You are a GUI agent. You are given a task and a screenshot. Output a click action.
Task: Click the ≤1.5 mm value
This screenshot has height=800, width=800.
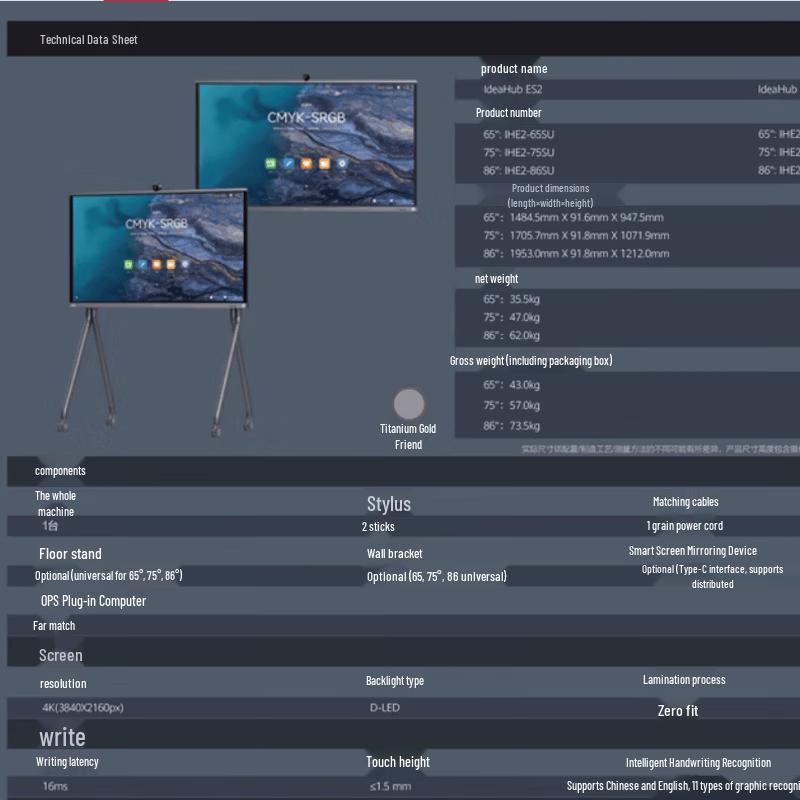(390, 786)
